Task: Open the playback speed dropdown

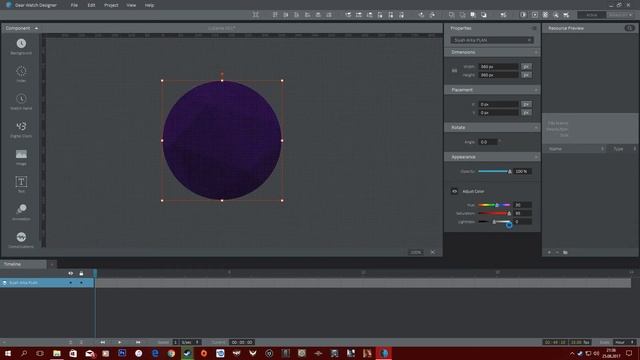Action: 191,342
